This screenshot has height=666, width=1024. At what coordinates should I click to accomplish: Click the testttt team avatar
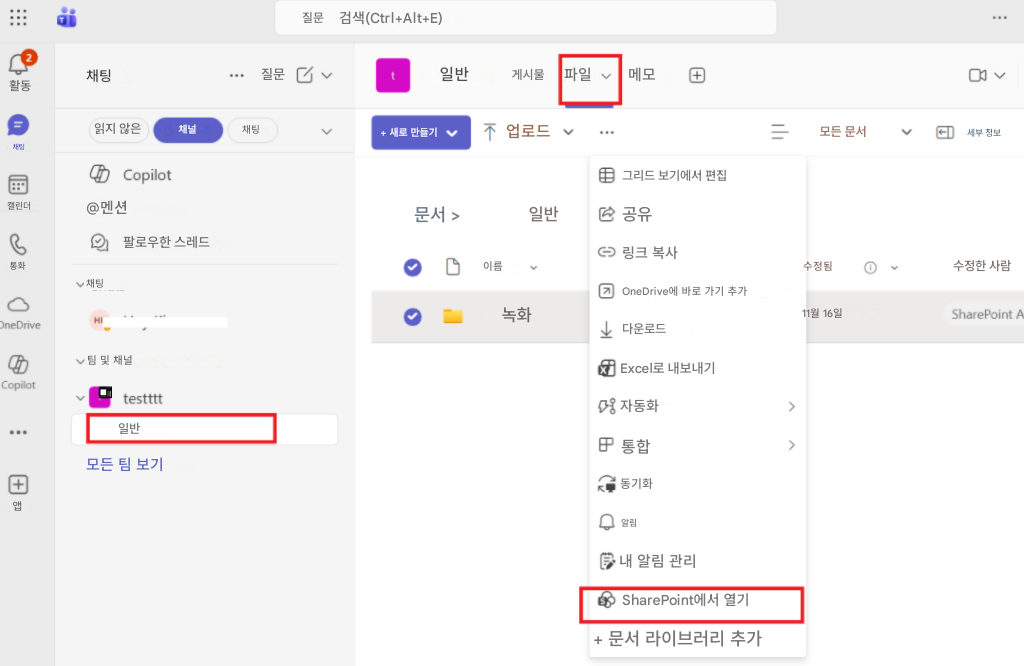(x=100, y=397)
